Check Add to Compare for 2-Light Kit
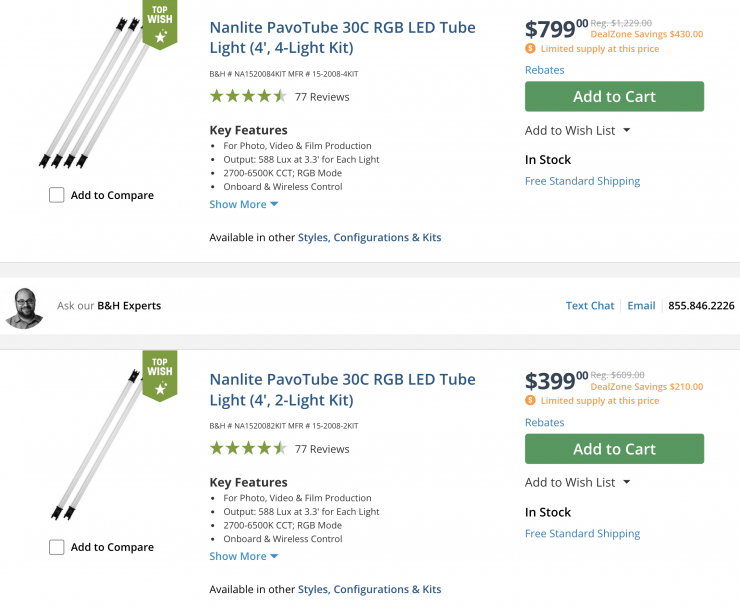 [x=57, y=547]
